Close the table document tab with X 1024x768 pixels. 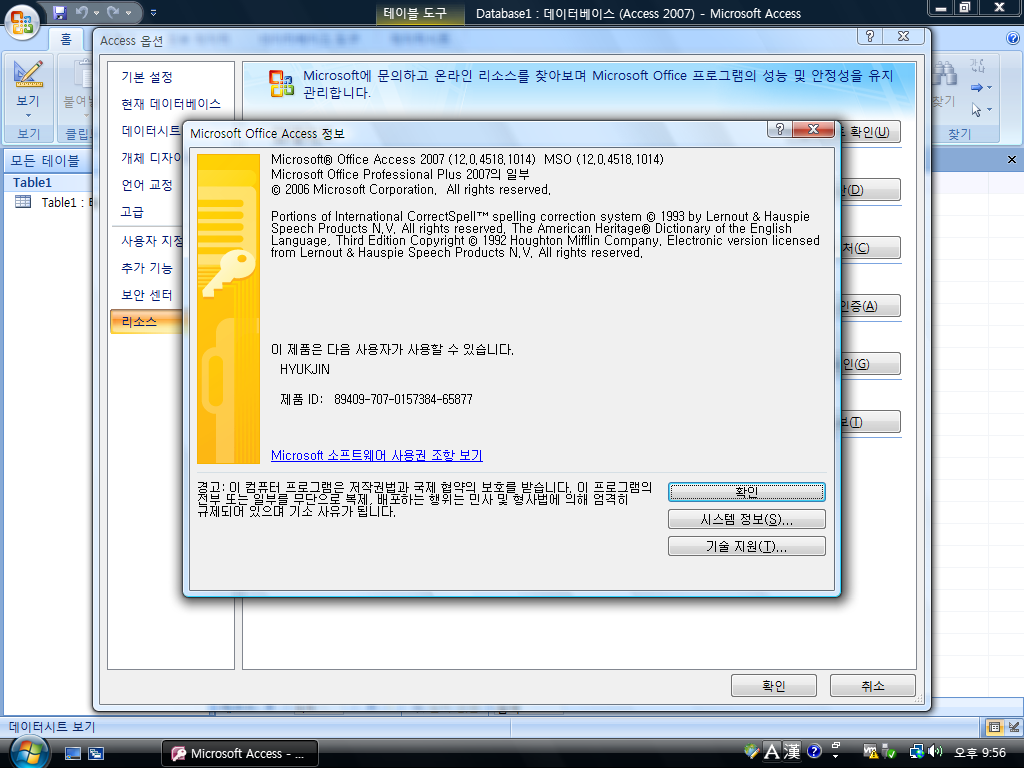coord(1012,159)
